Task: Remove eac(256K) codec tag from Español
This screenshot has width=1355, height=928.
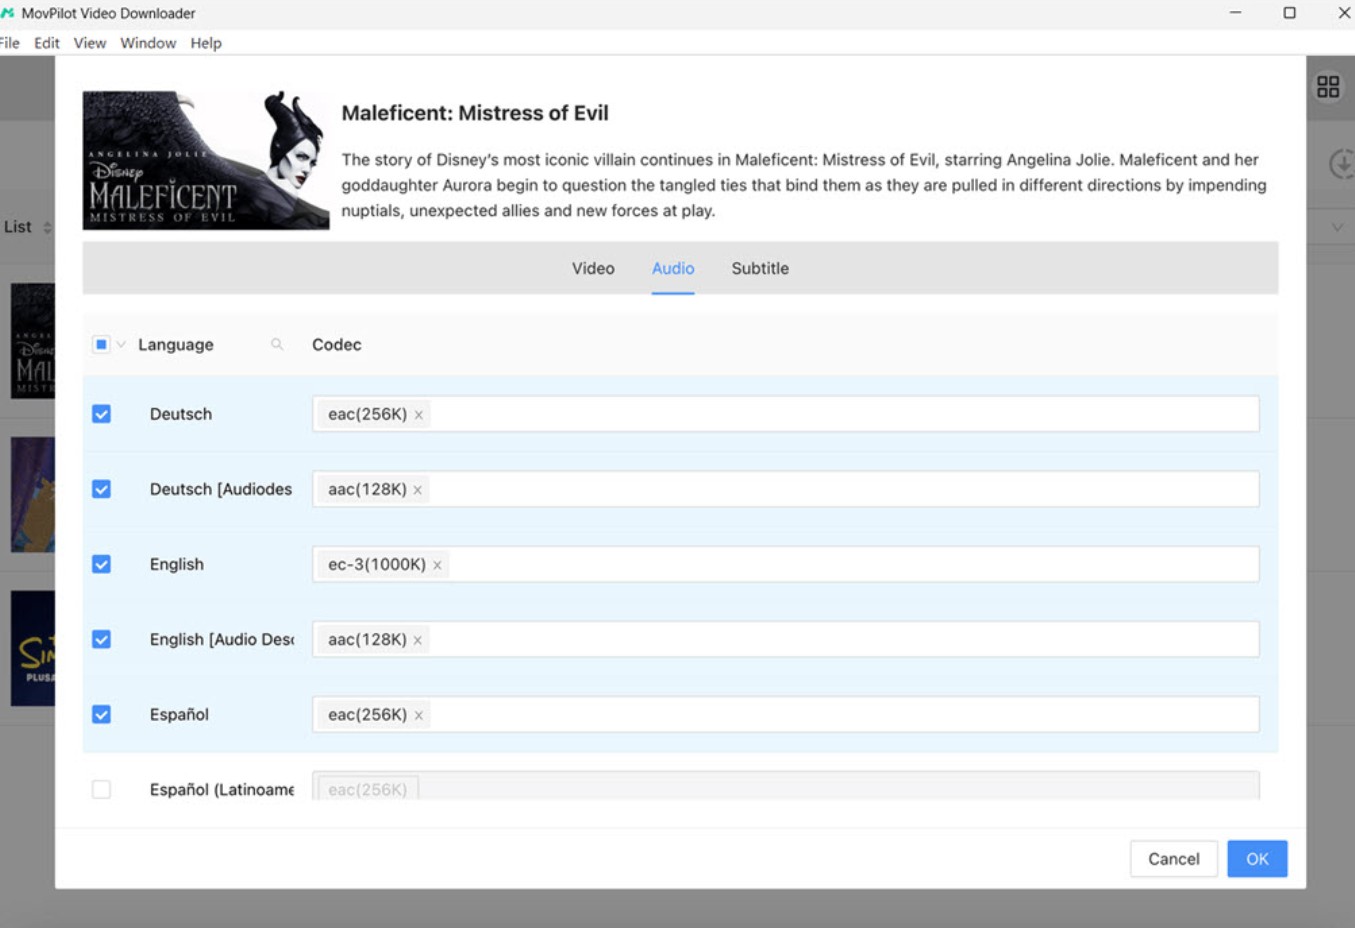Action: pos(419,715)
